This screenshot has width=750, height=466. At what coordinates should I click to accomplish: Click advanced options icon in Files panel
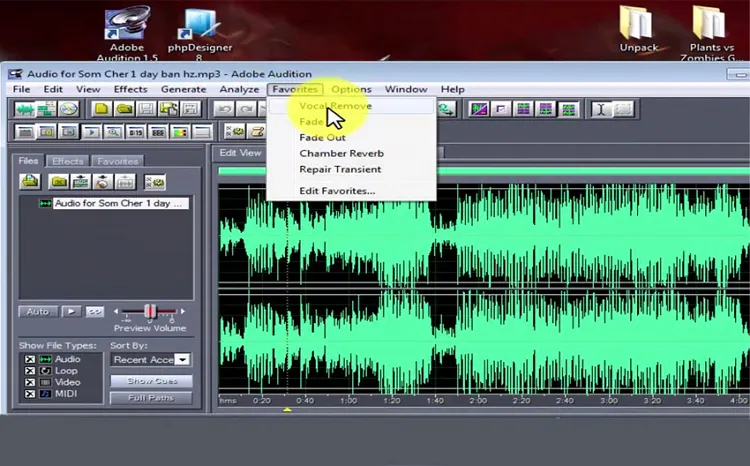154,182
